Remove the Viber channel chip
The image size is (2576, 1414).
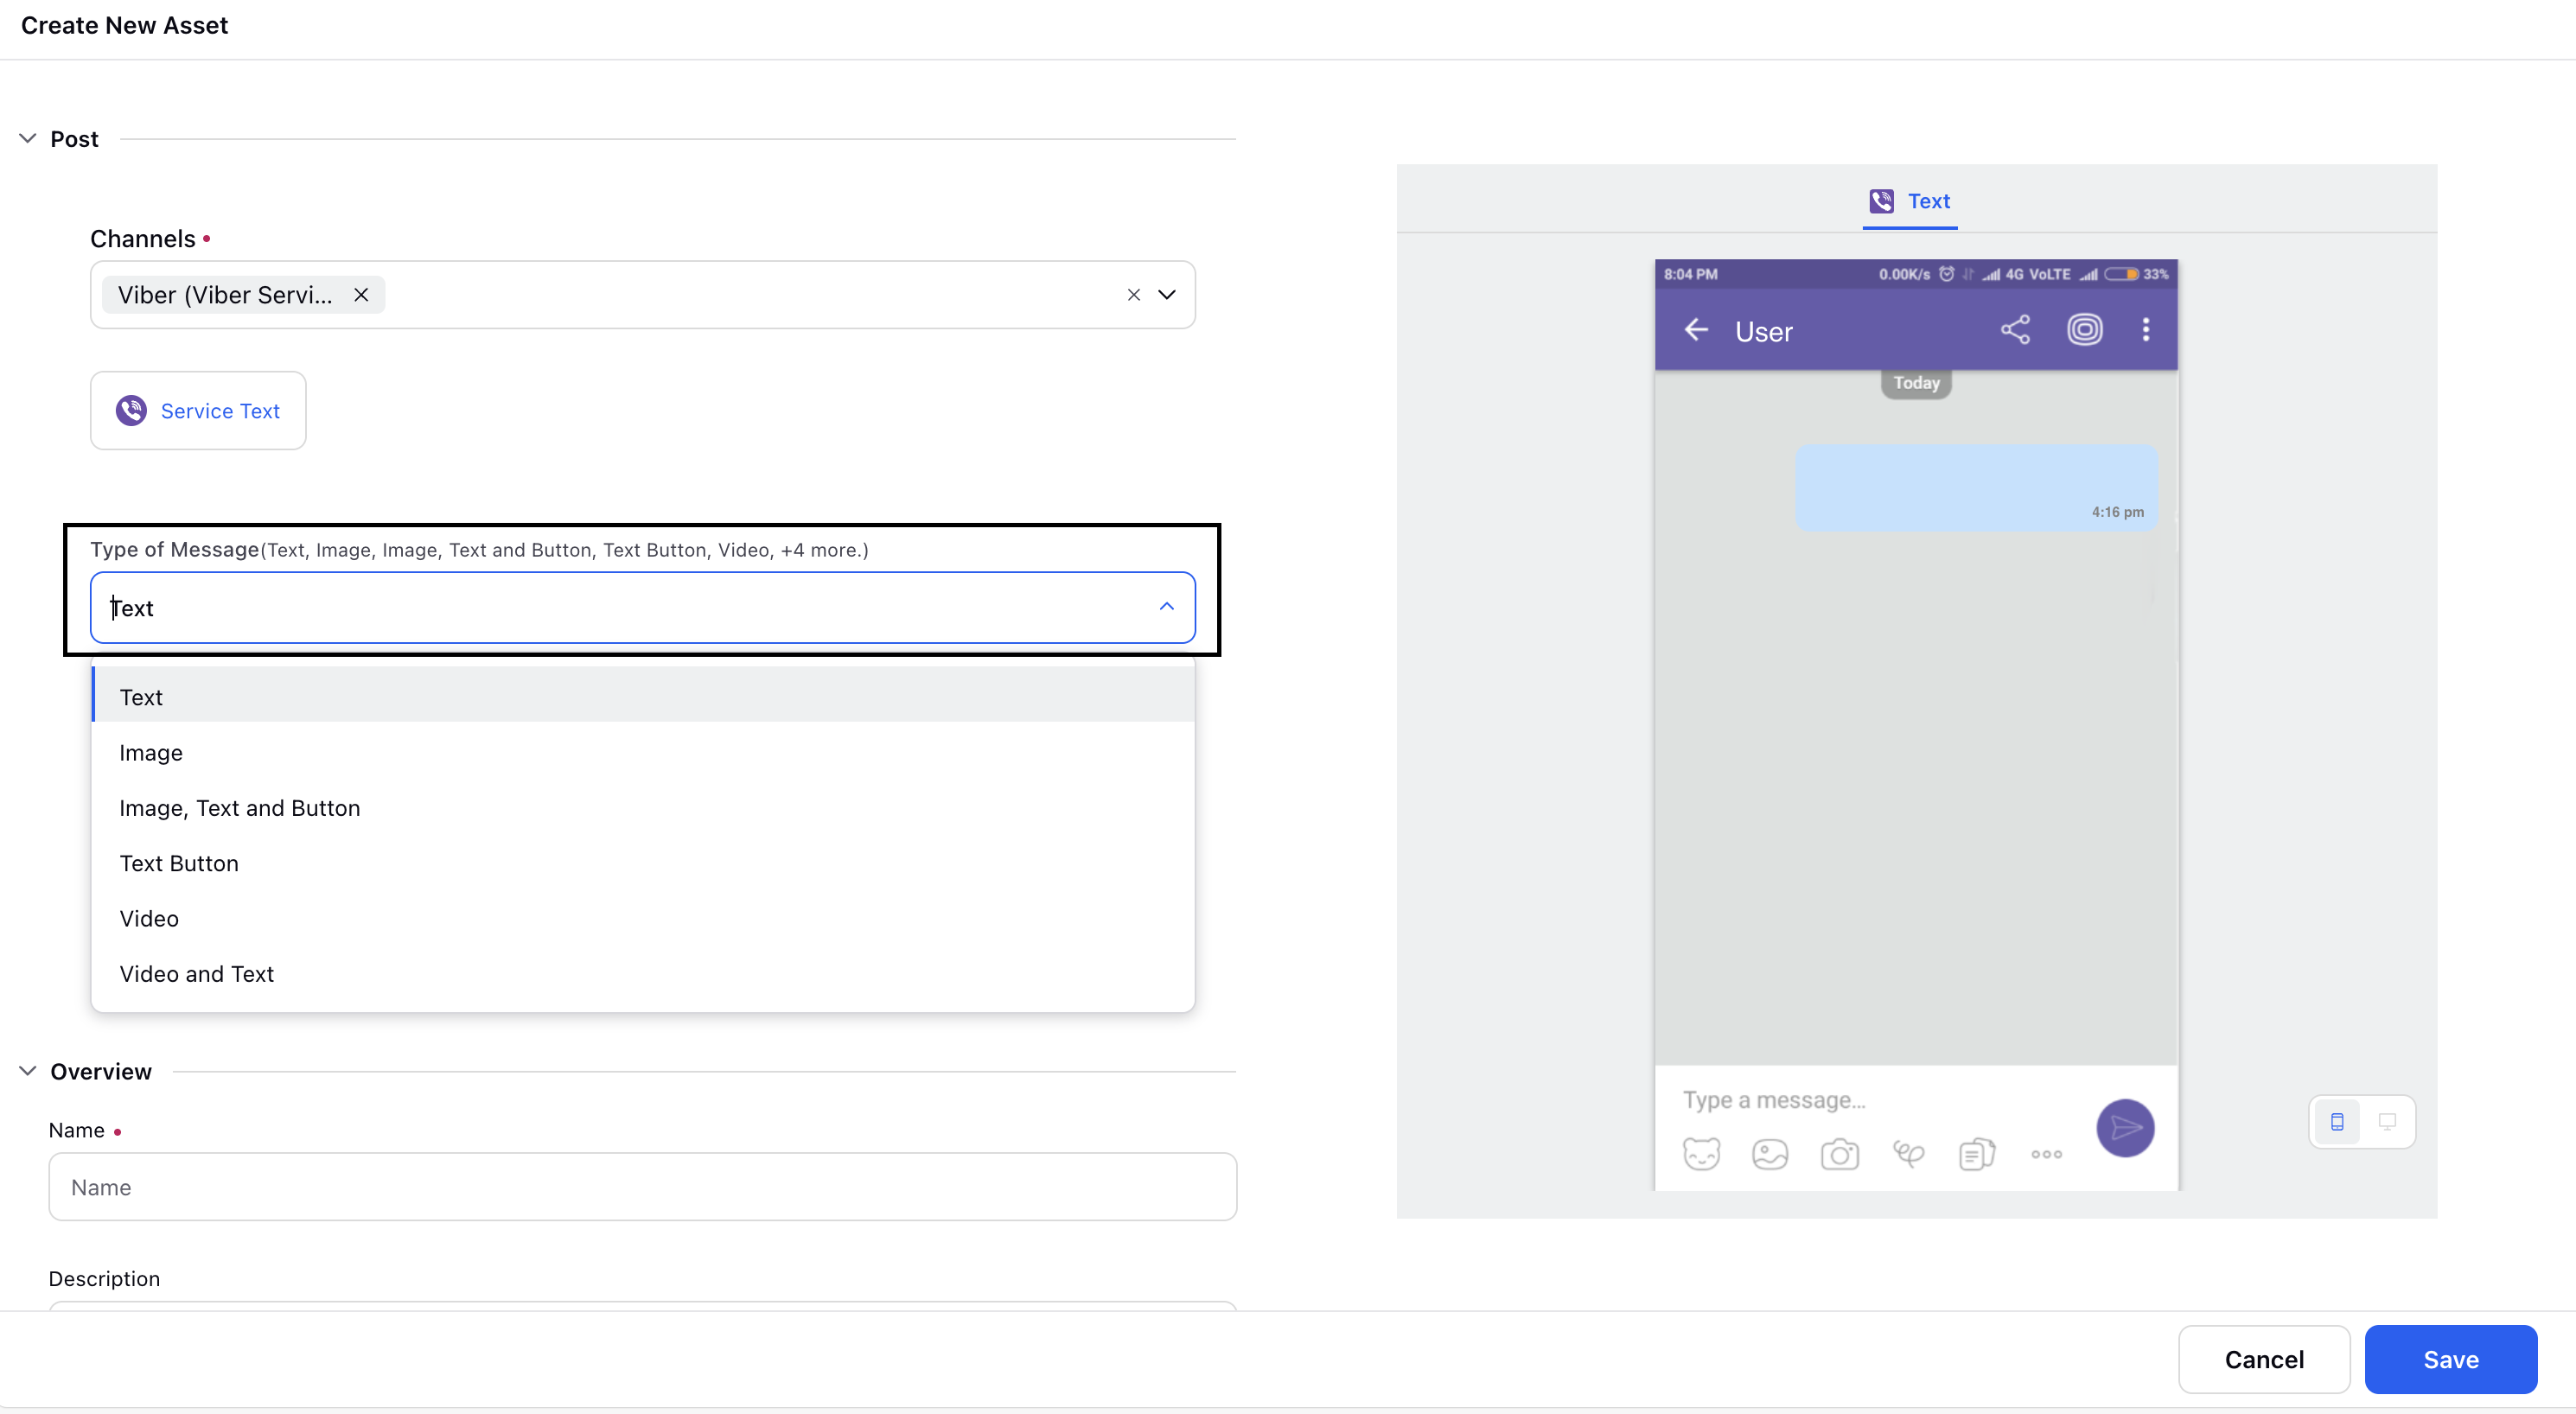point(361,295)
